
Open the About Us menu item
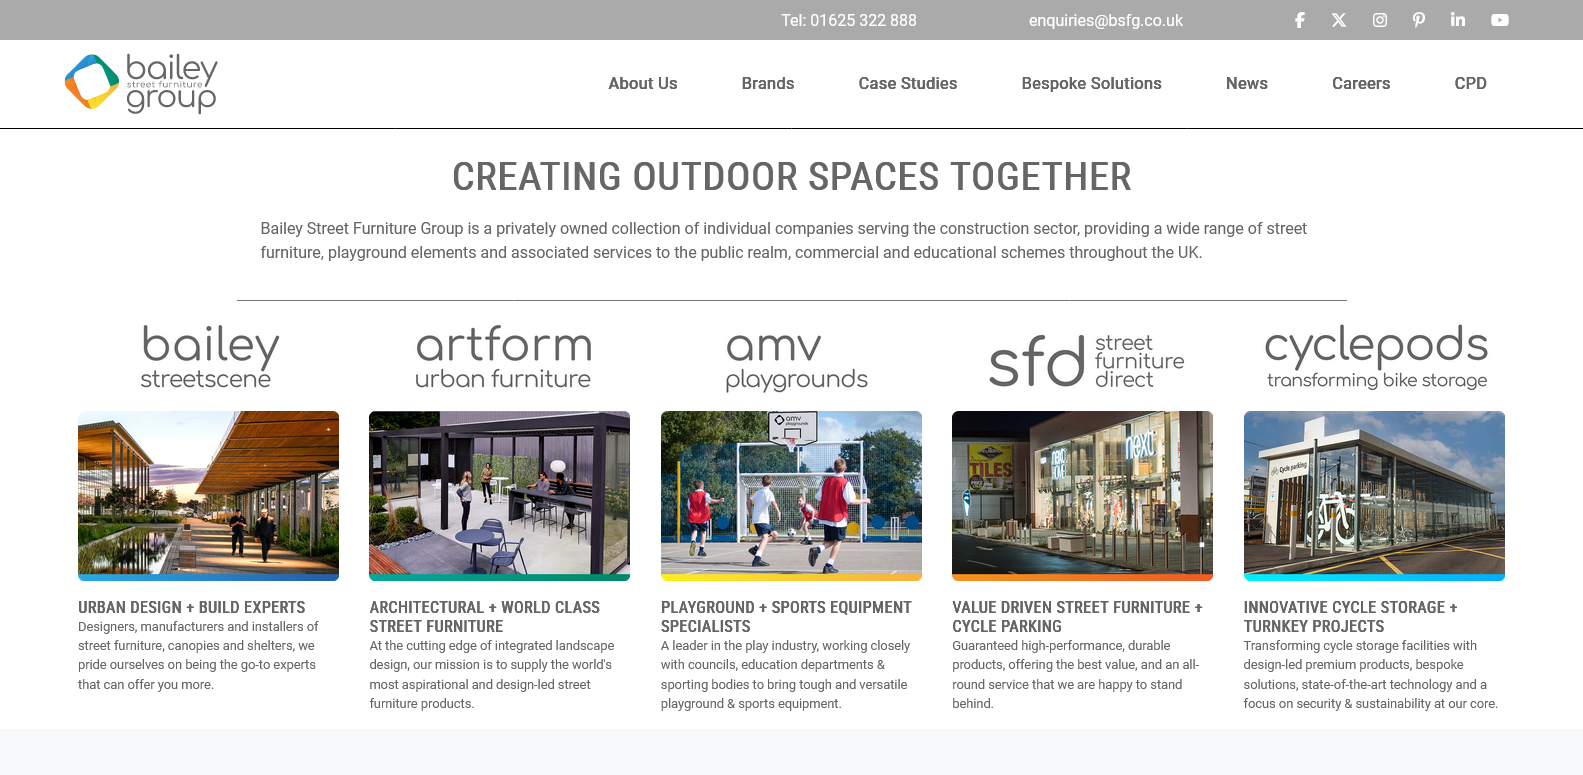pos(643,84)
